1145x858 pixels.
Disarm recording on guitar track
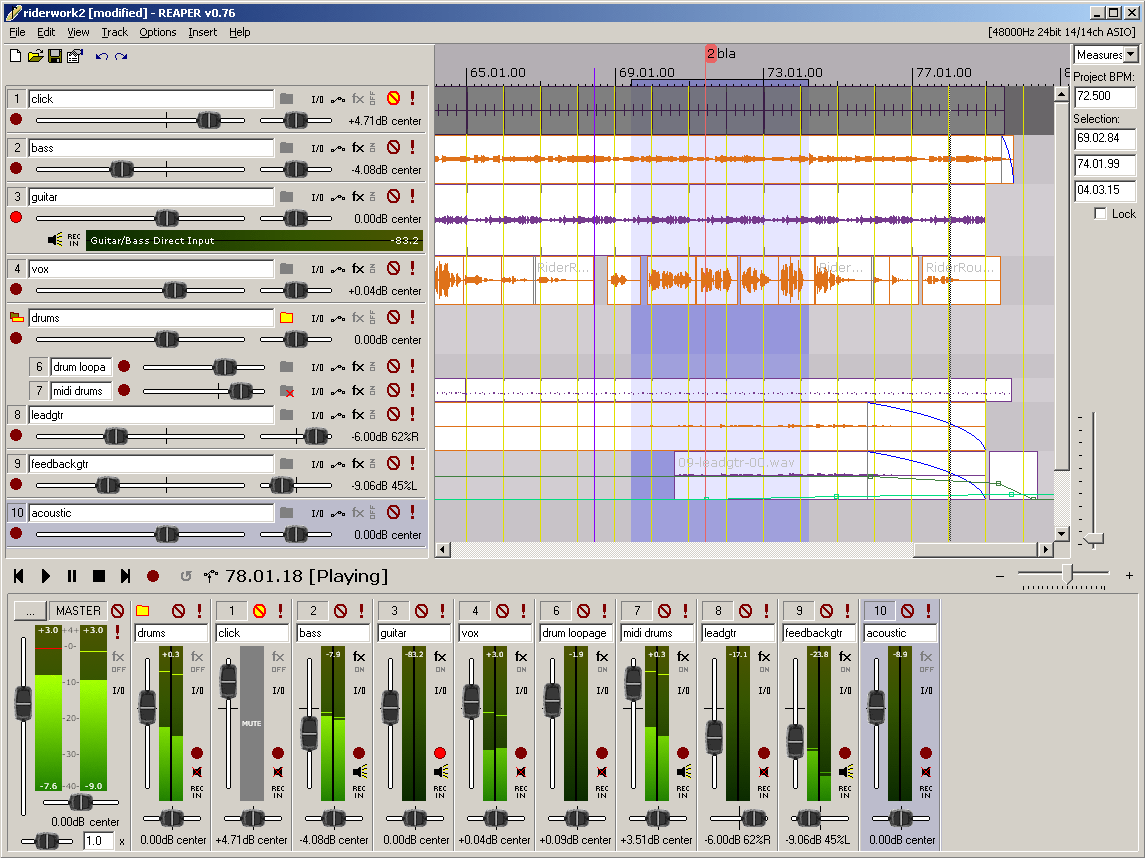[16, 218]
